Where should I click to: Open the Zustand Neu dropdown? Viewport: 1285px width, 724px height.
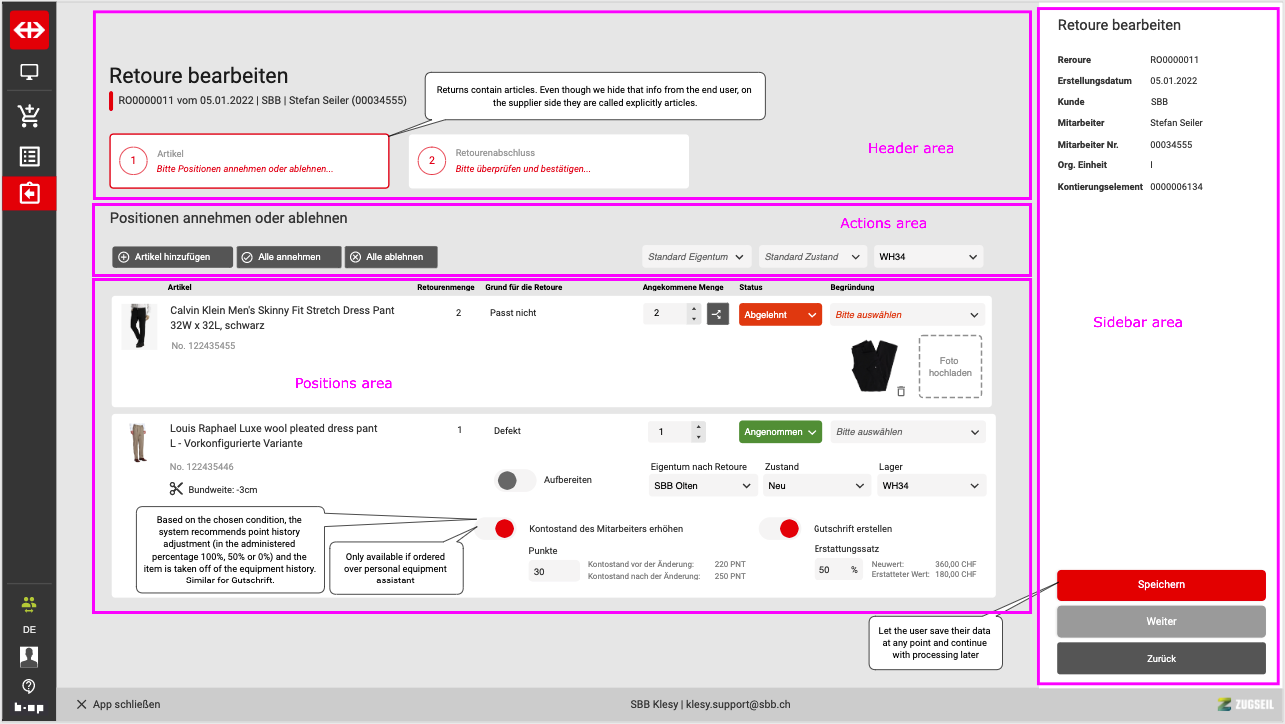pyautogui.click(x=816, y=486)
